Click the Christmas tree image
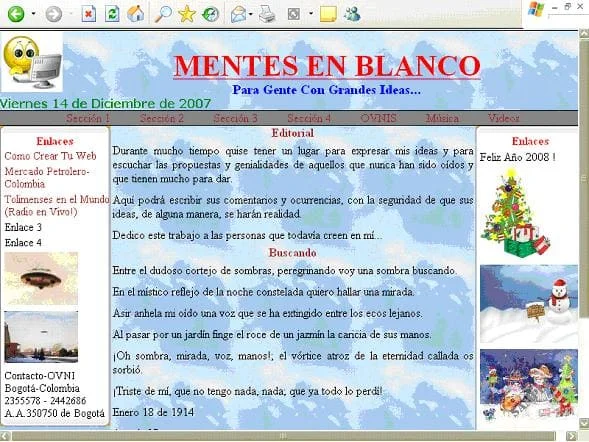 (x=515, y=213)
